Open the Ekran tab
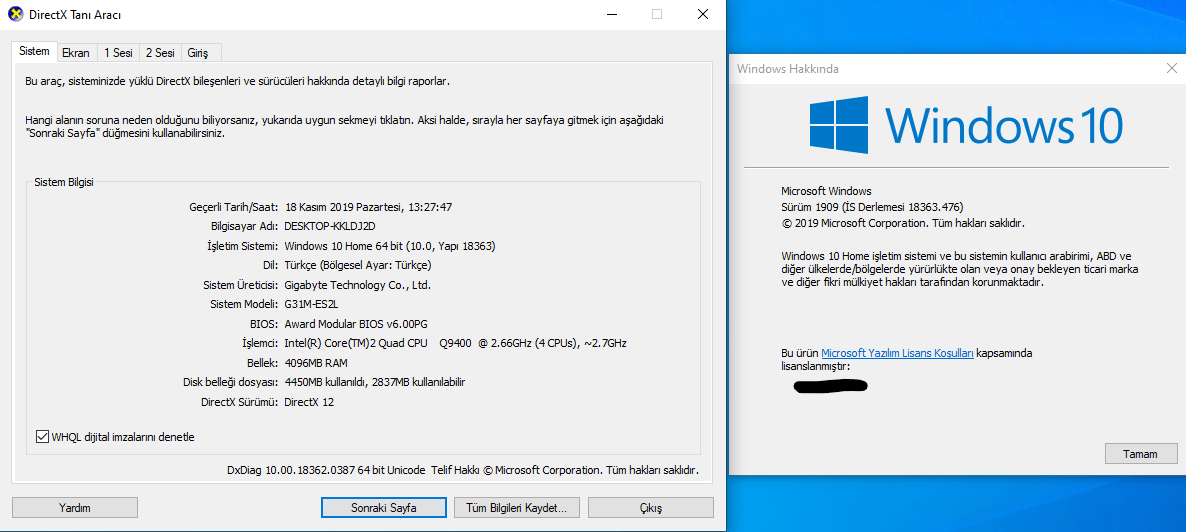 point(76,53)
